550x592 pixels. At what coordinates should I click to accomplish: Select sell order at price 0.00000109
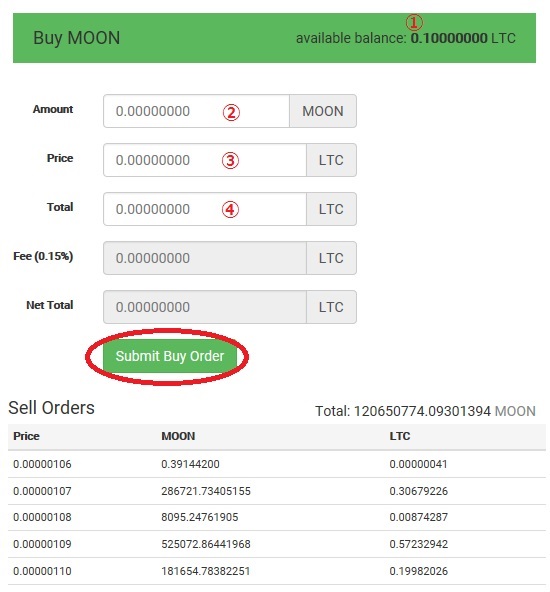click(x=277, y=544)
